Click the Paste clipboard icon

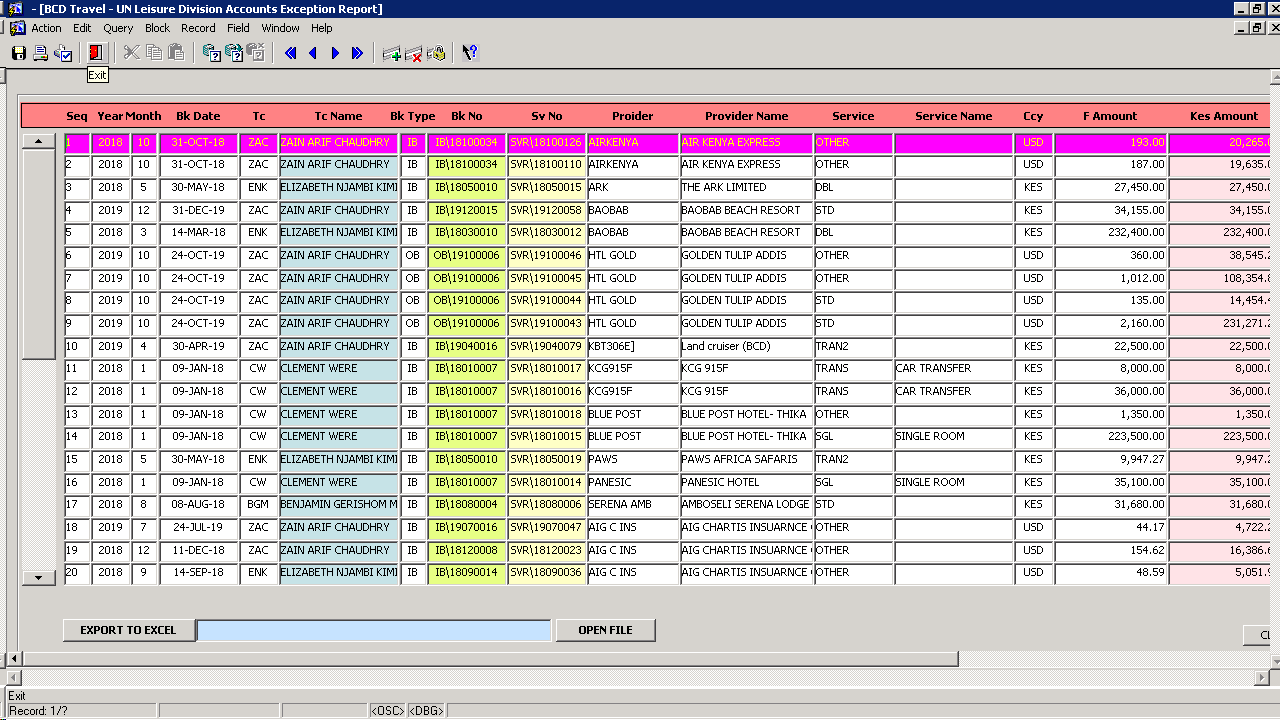coord(176,53)
